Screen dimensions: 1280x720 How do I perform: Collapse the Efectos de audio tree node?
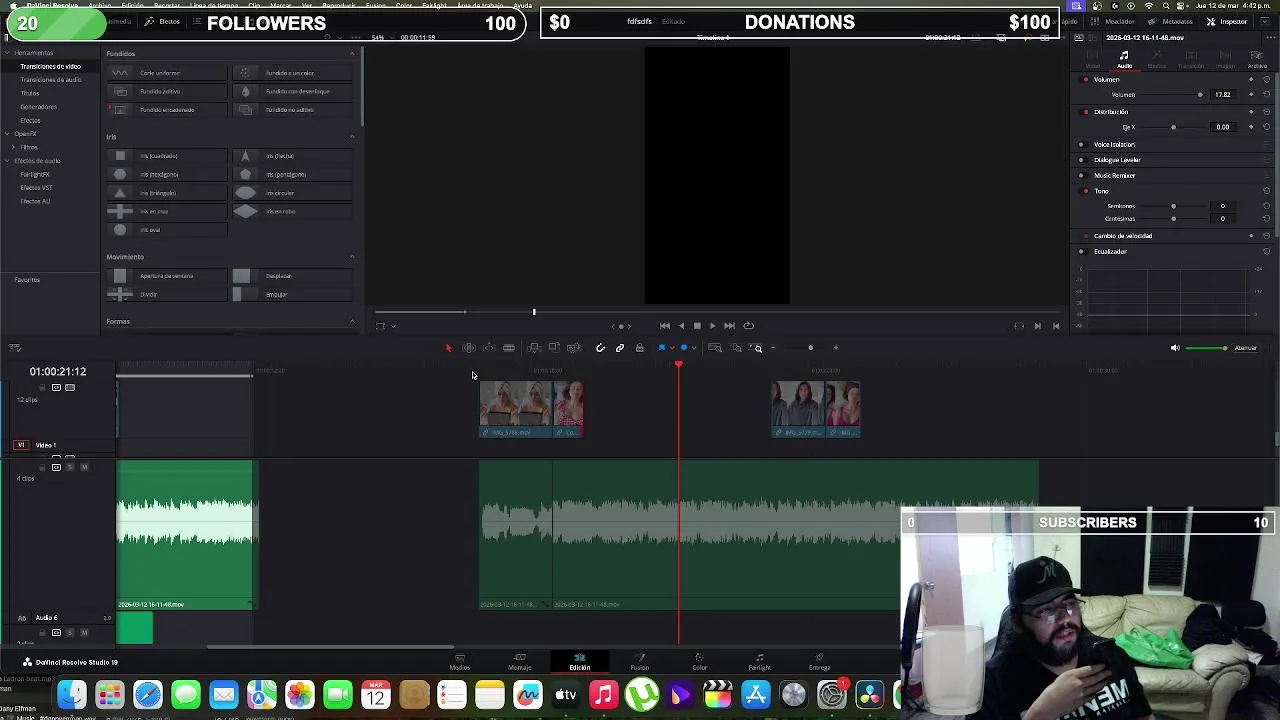tap(8, 160)
